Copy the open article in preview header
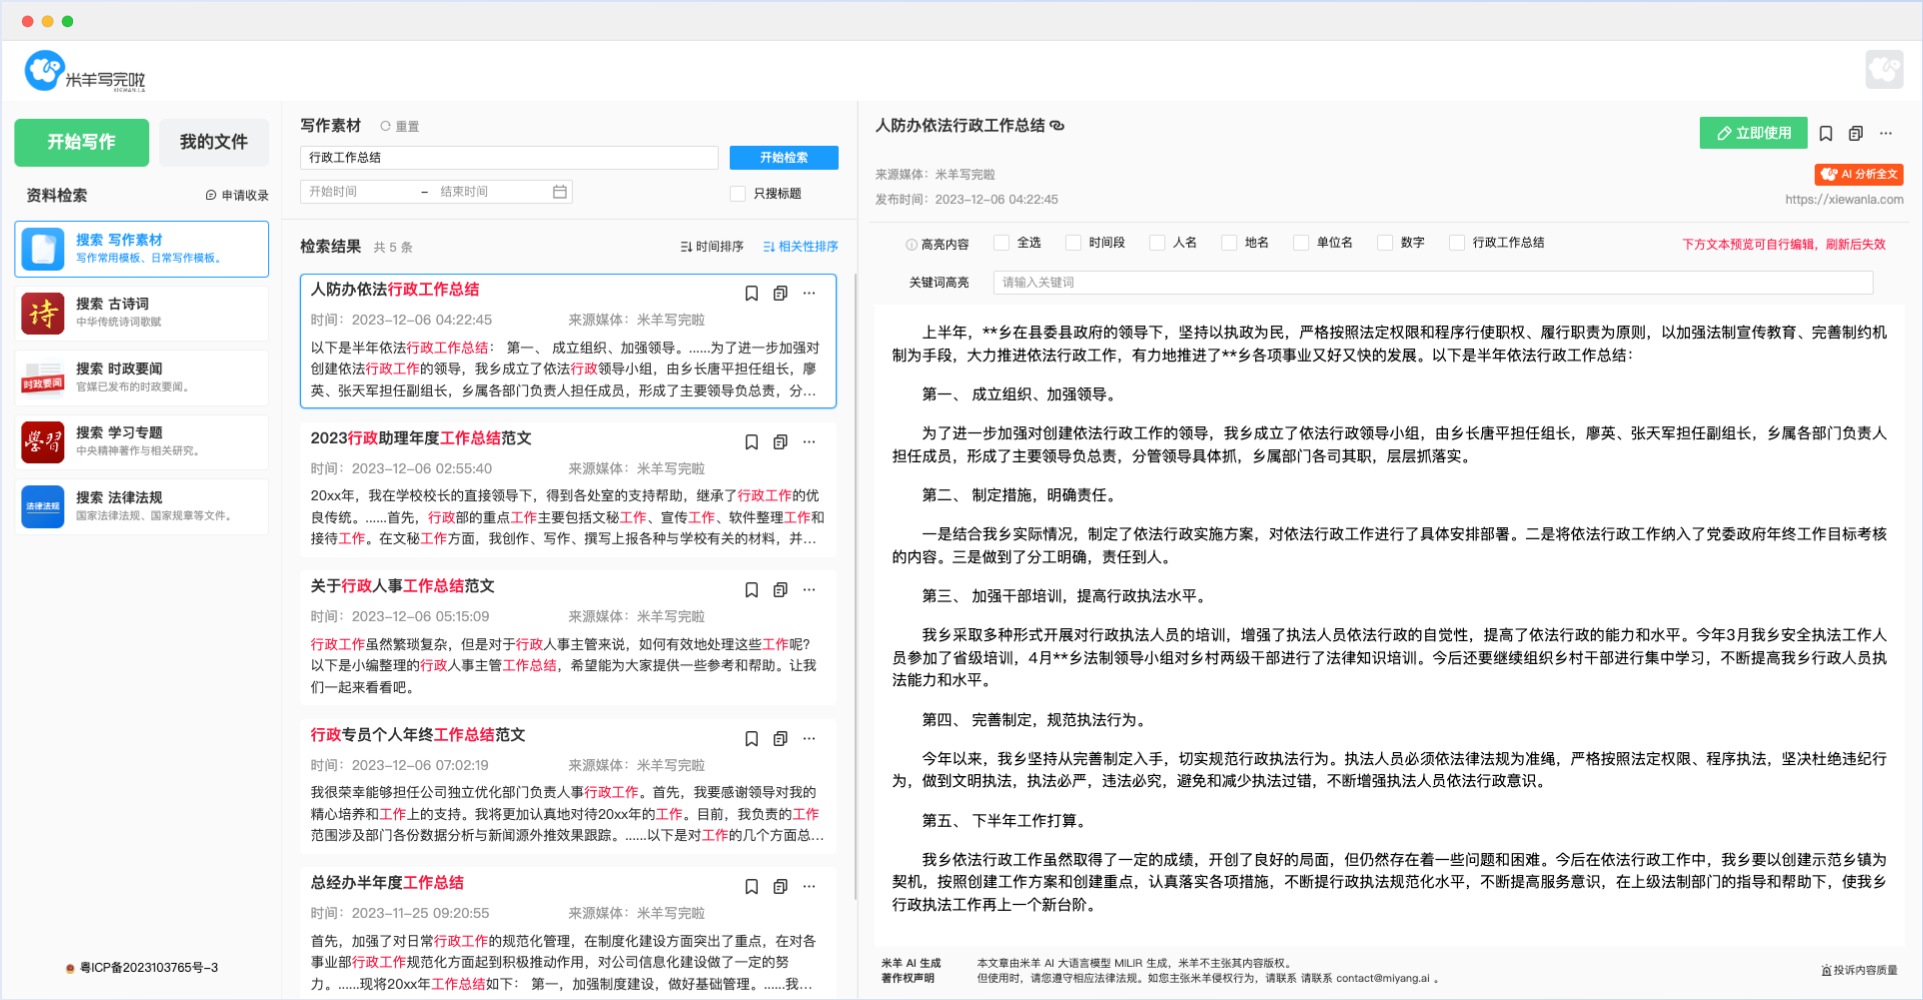1923x1000 pixels. 1856,133
